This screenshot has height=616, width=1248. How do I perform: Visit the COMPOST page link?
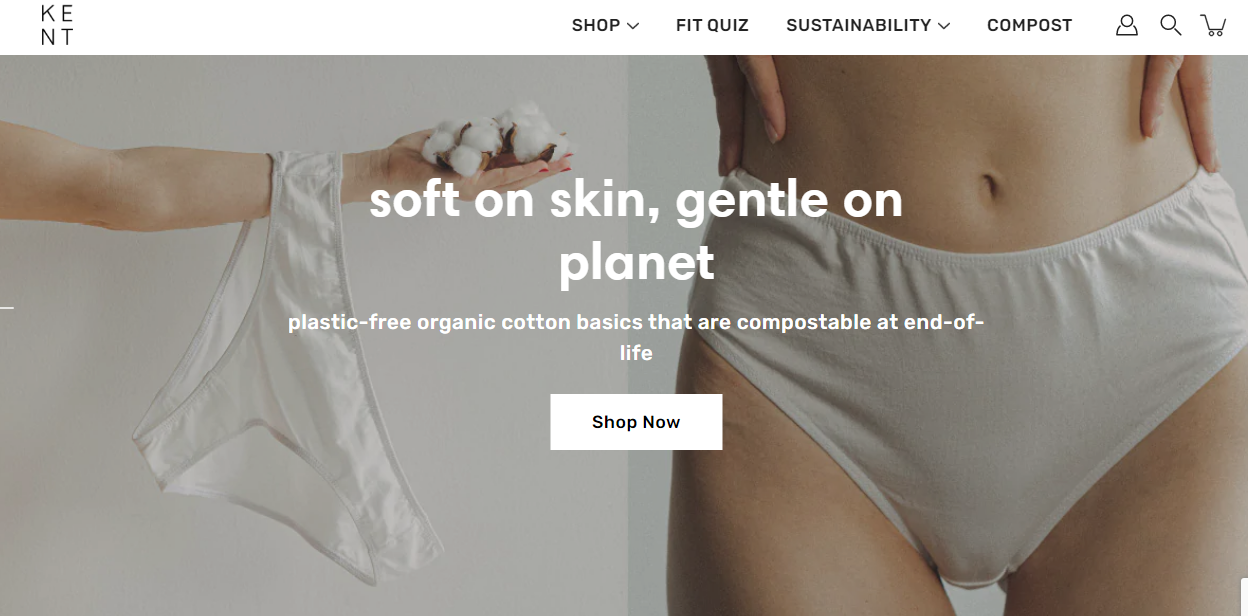[1029, 26]
